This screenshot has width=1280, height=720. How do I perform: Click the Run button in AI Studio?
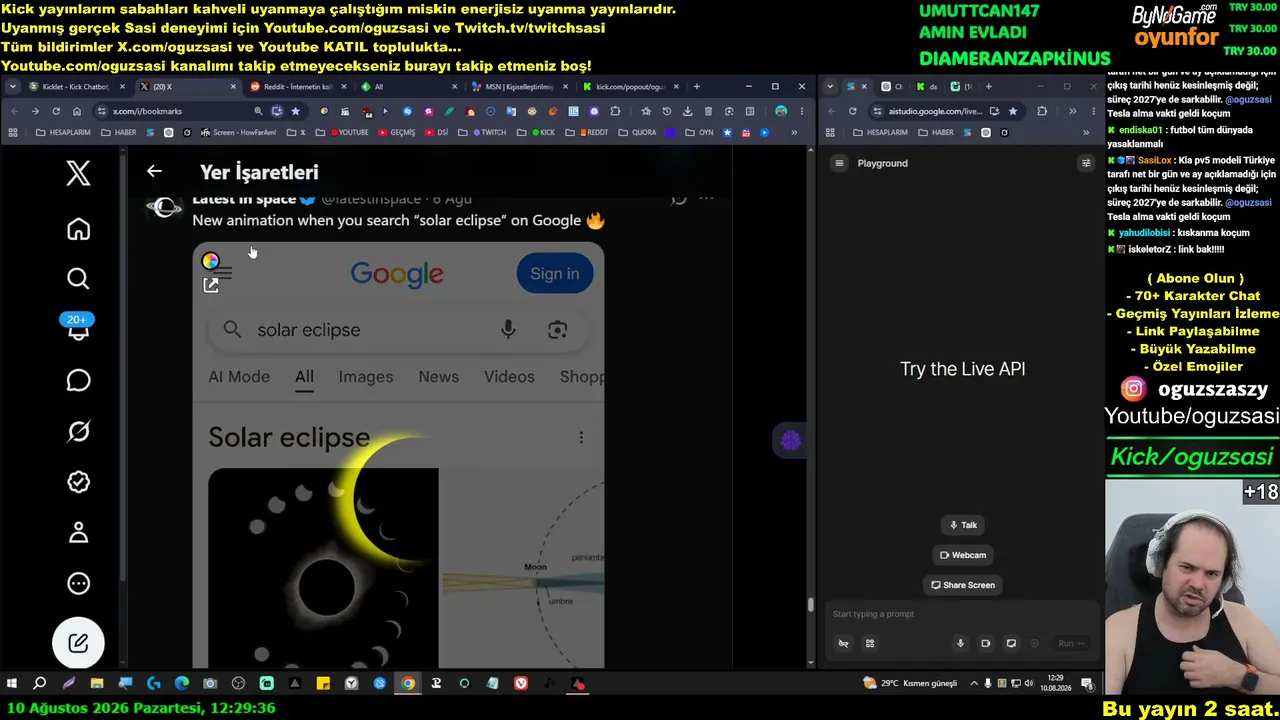point(1071,643)
